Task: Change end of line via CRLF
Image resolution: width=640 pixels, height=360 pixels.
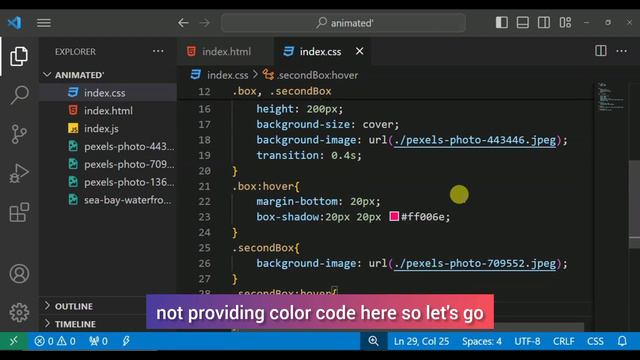Action: [563, 341]
